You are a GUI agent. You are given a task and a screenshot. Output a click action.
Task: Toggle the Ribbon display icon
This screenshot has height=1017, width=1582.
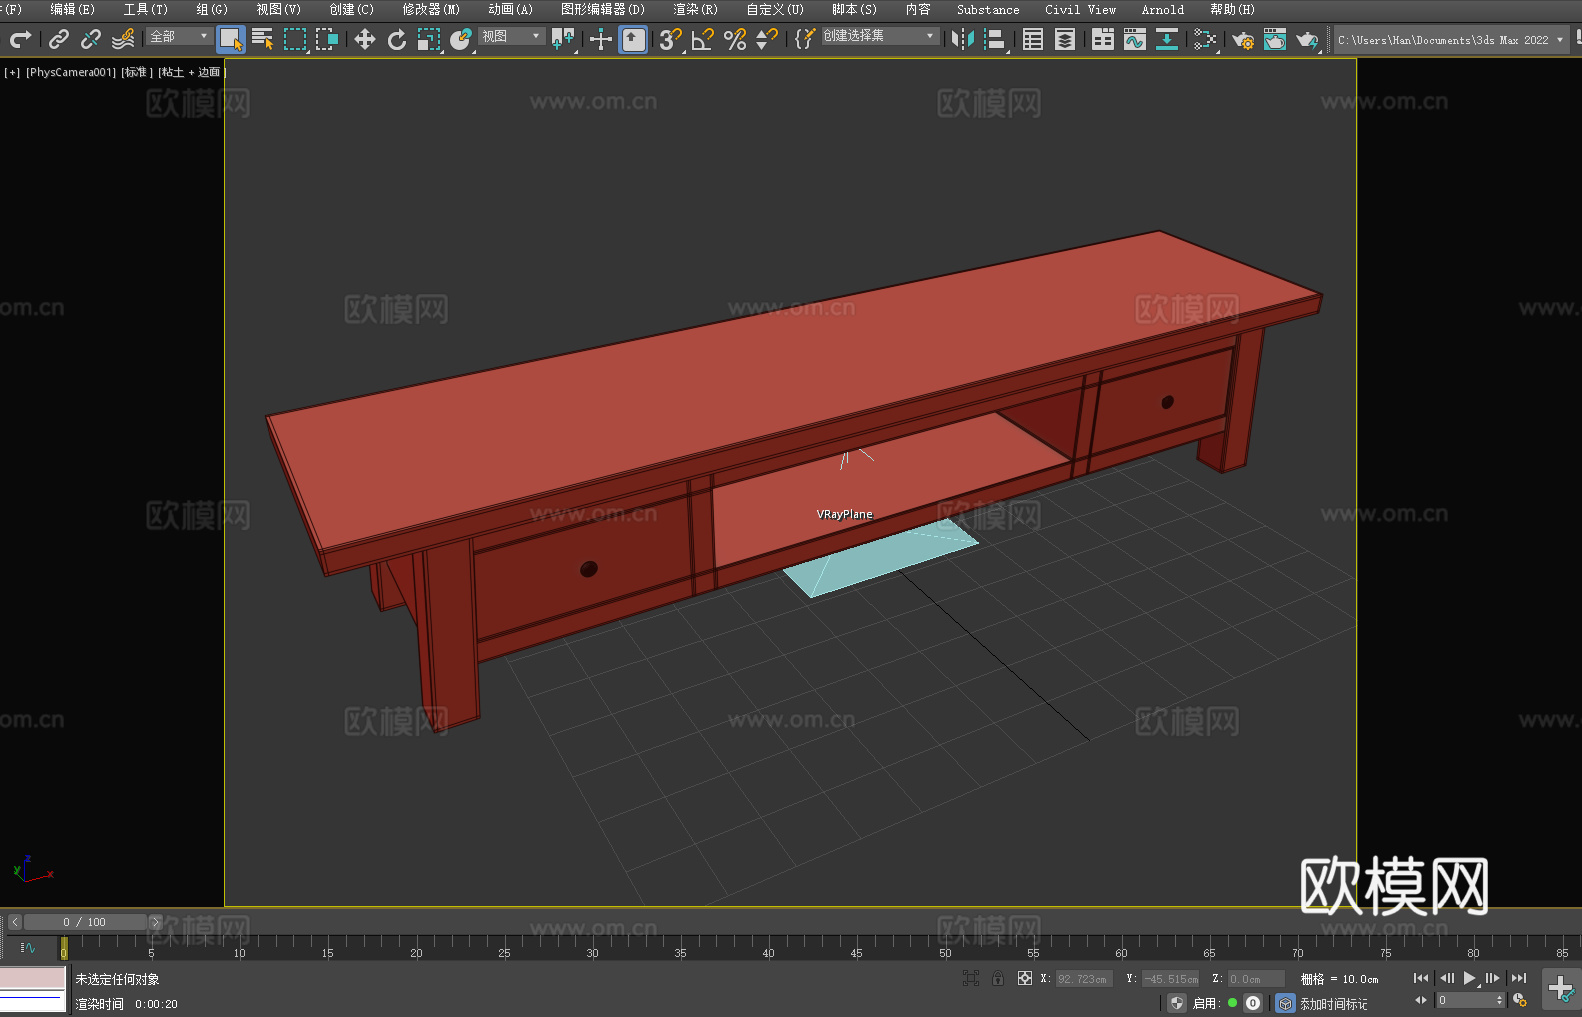[x=1103, y=39]
